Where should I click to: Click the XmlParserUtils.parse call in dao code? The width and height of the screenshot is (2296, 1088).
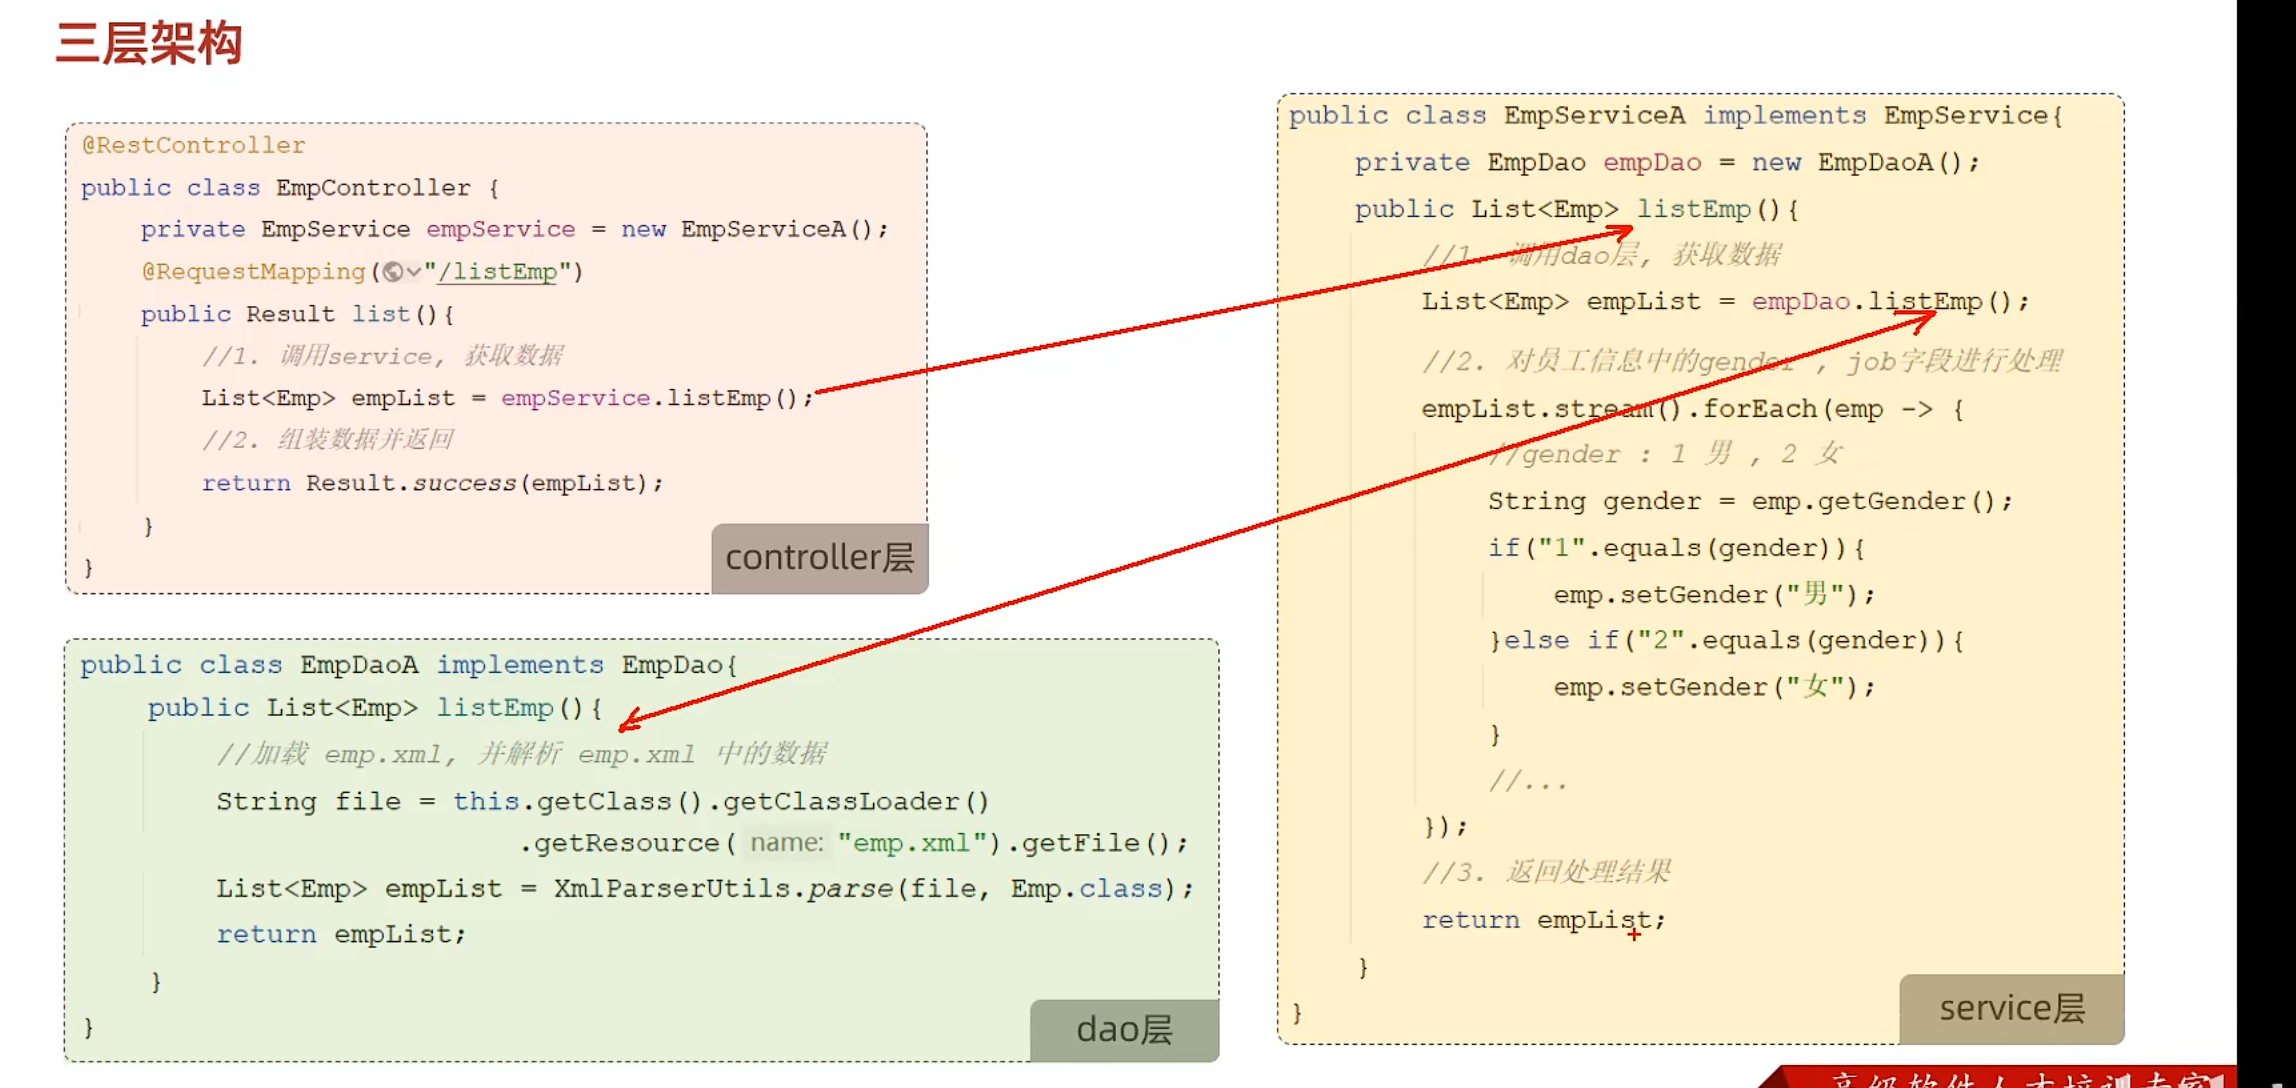pyautogui.click(x=722, y=889)
